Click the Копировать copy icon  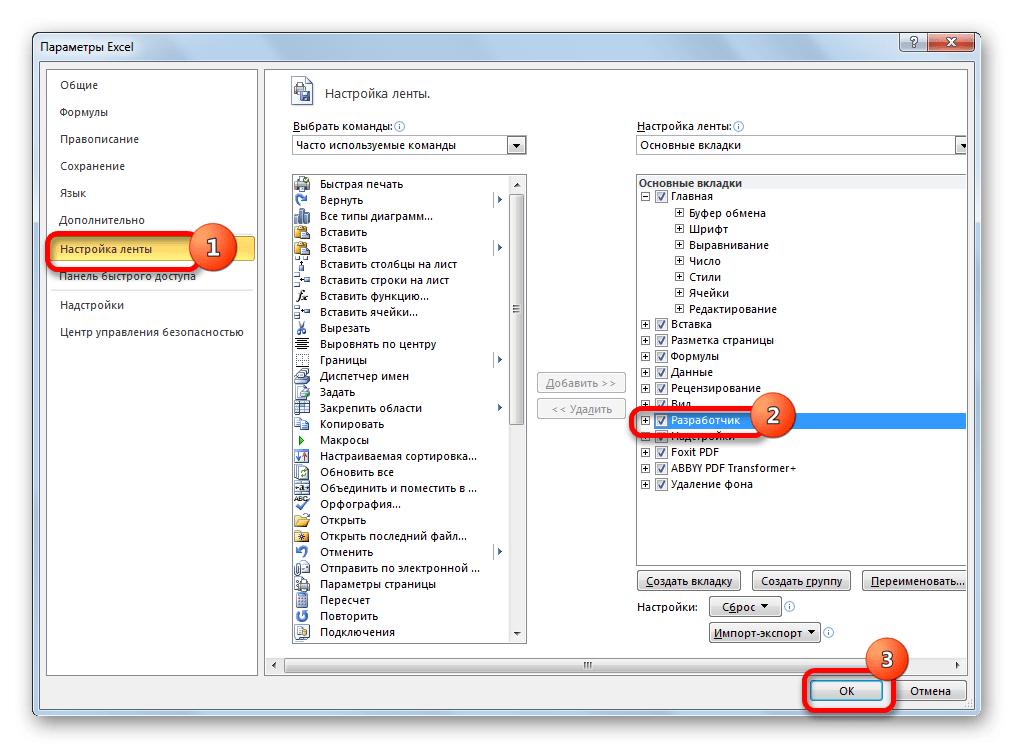pos(302,424)
